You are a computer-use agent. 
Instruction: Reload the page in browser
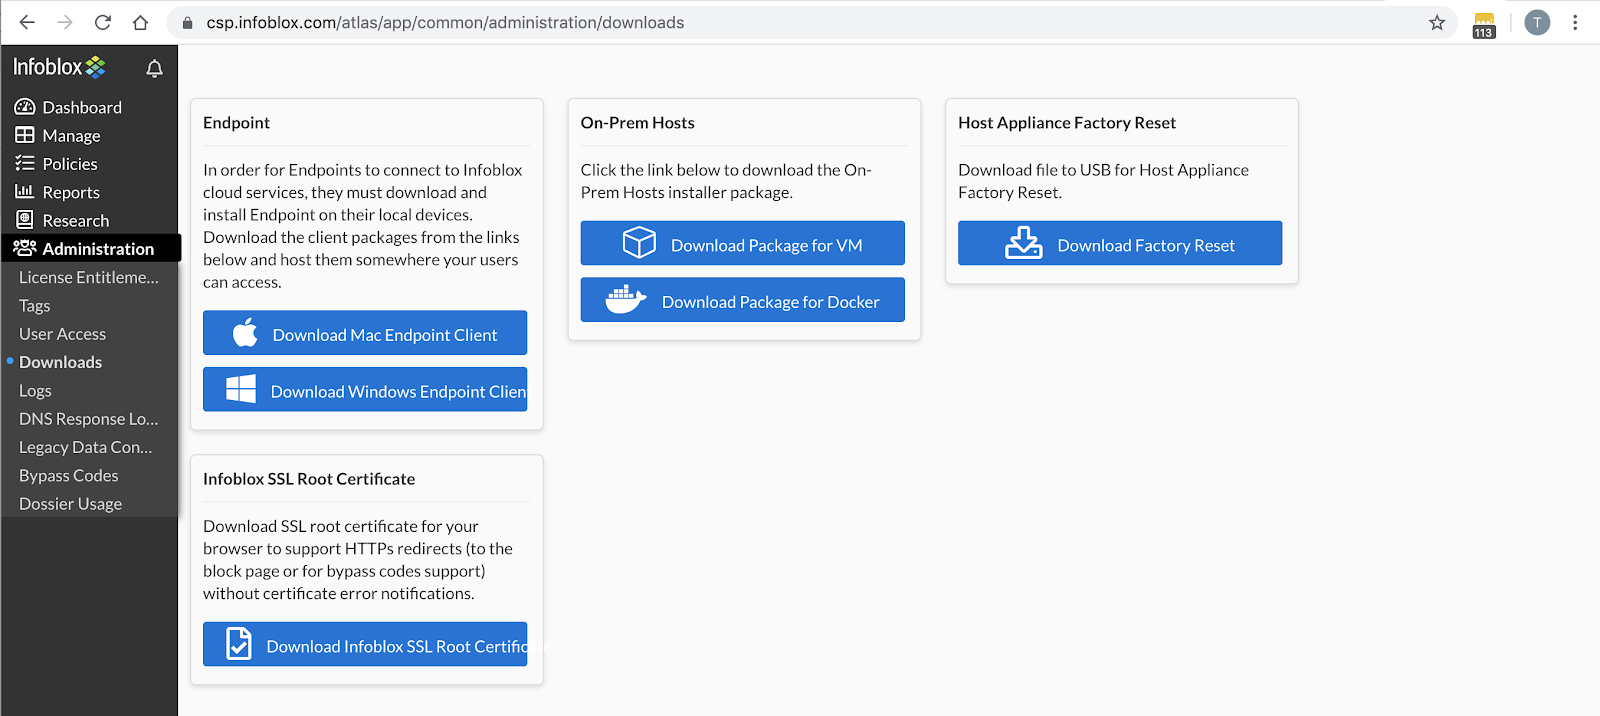point(102,23)
